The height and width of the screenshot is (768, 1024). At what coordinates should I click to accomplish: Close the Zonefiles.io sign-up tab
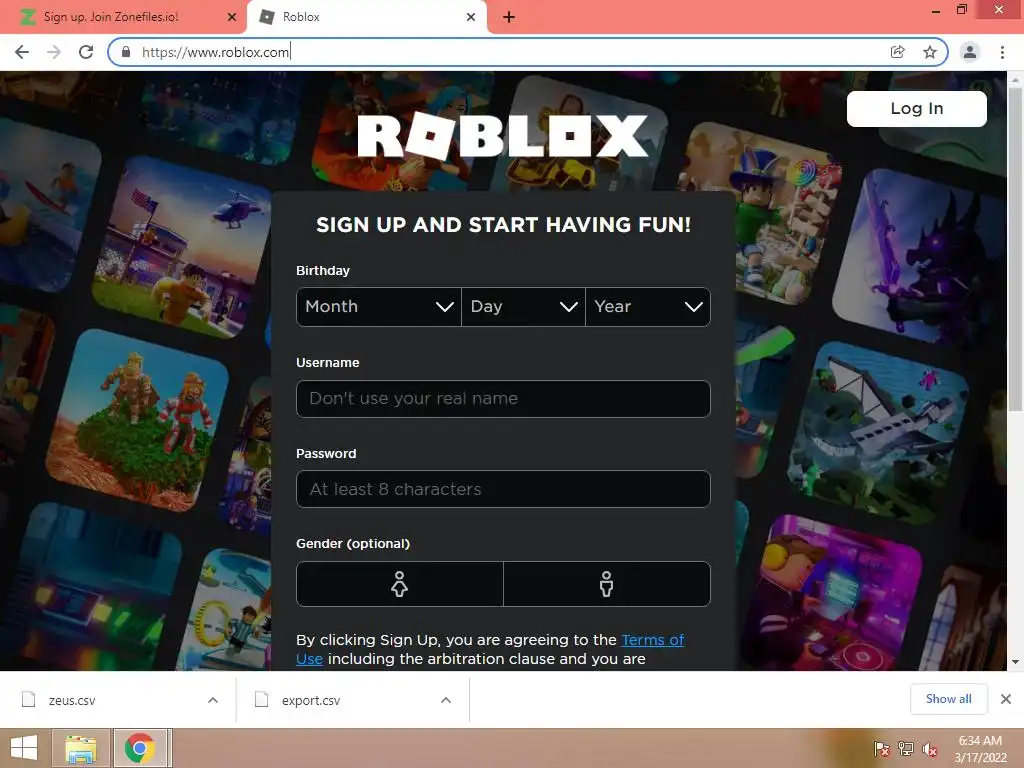[232, 17]
